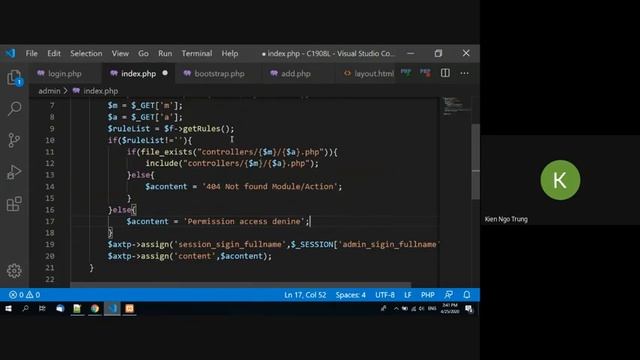Click the unsaved dot on the index.php tab
This screenshot has width=640, height=360.
pyautogui.click(x=165, y=73)
